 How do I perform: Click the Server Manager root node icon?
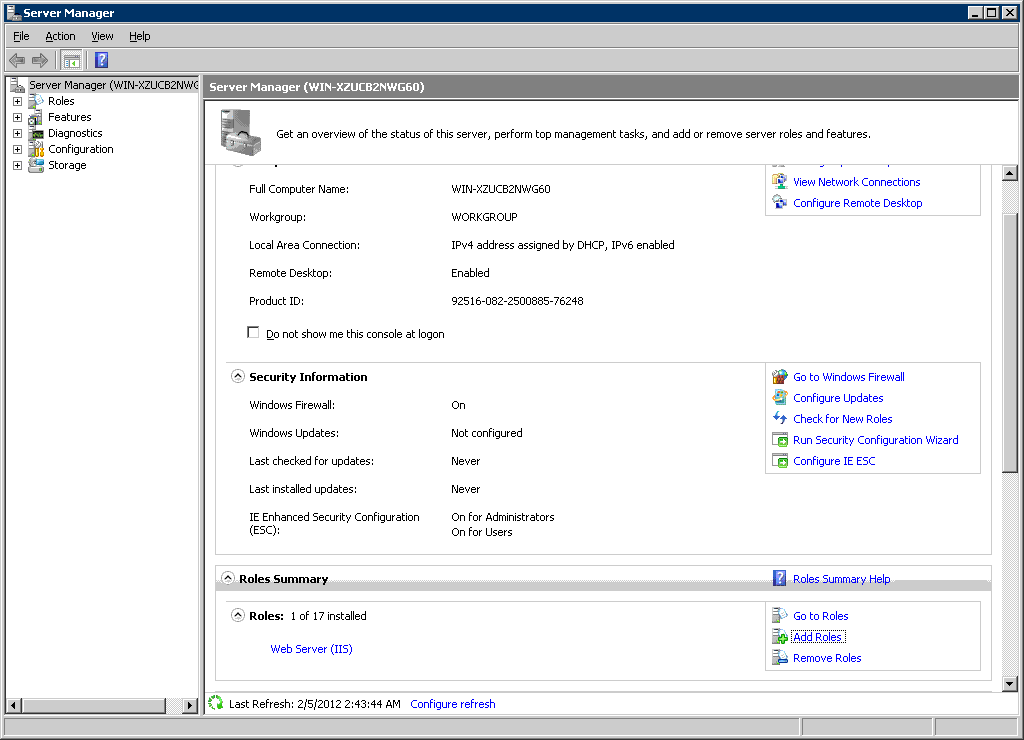click(18, 85)
